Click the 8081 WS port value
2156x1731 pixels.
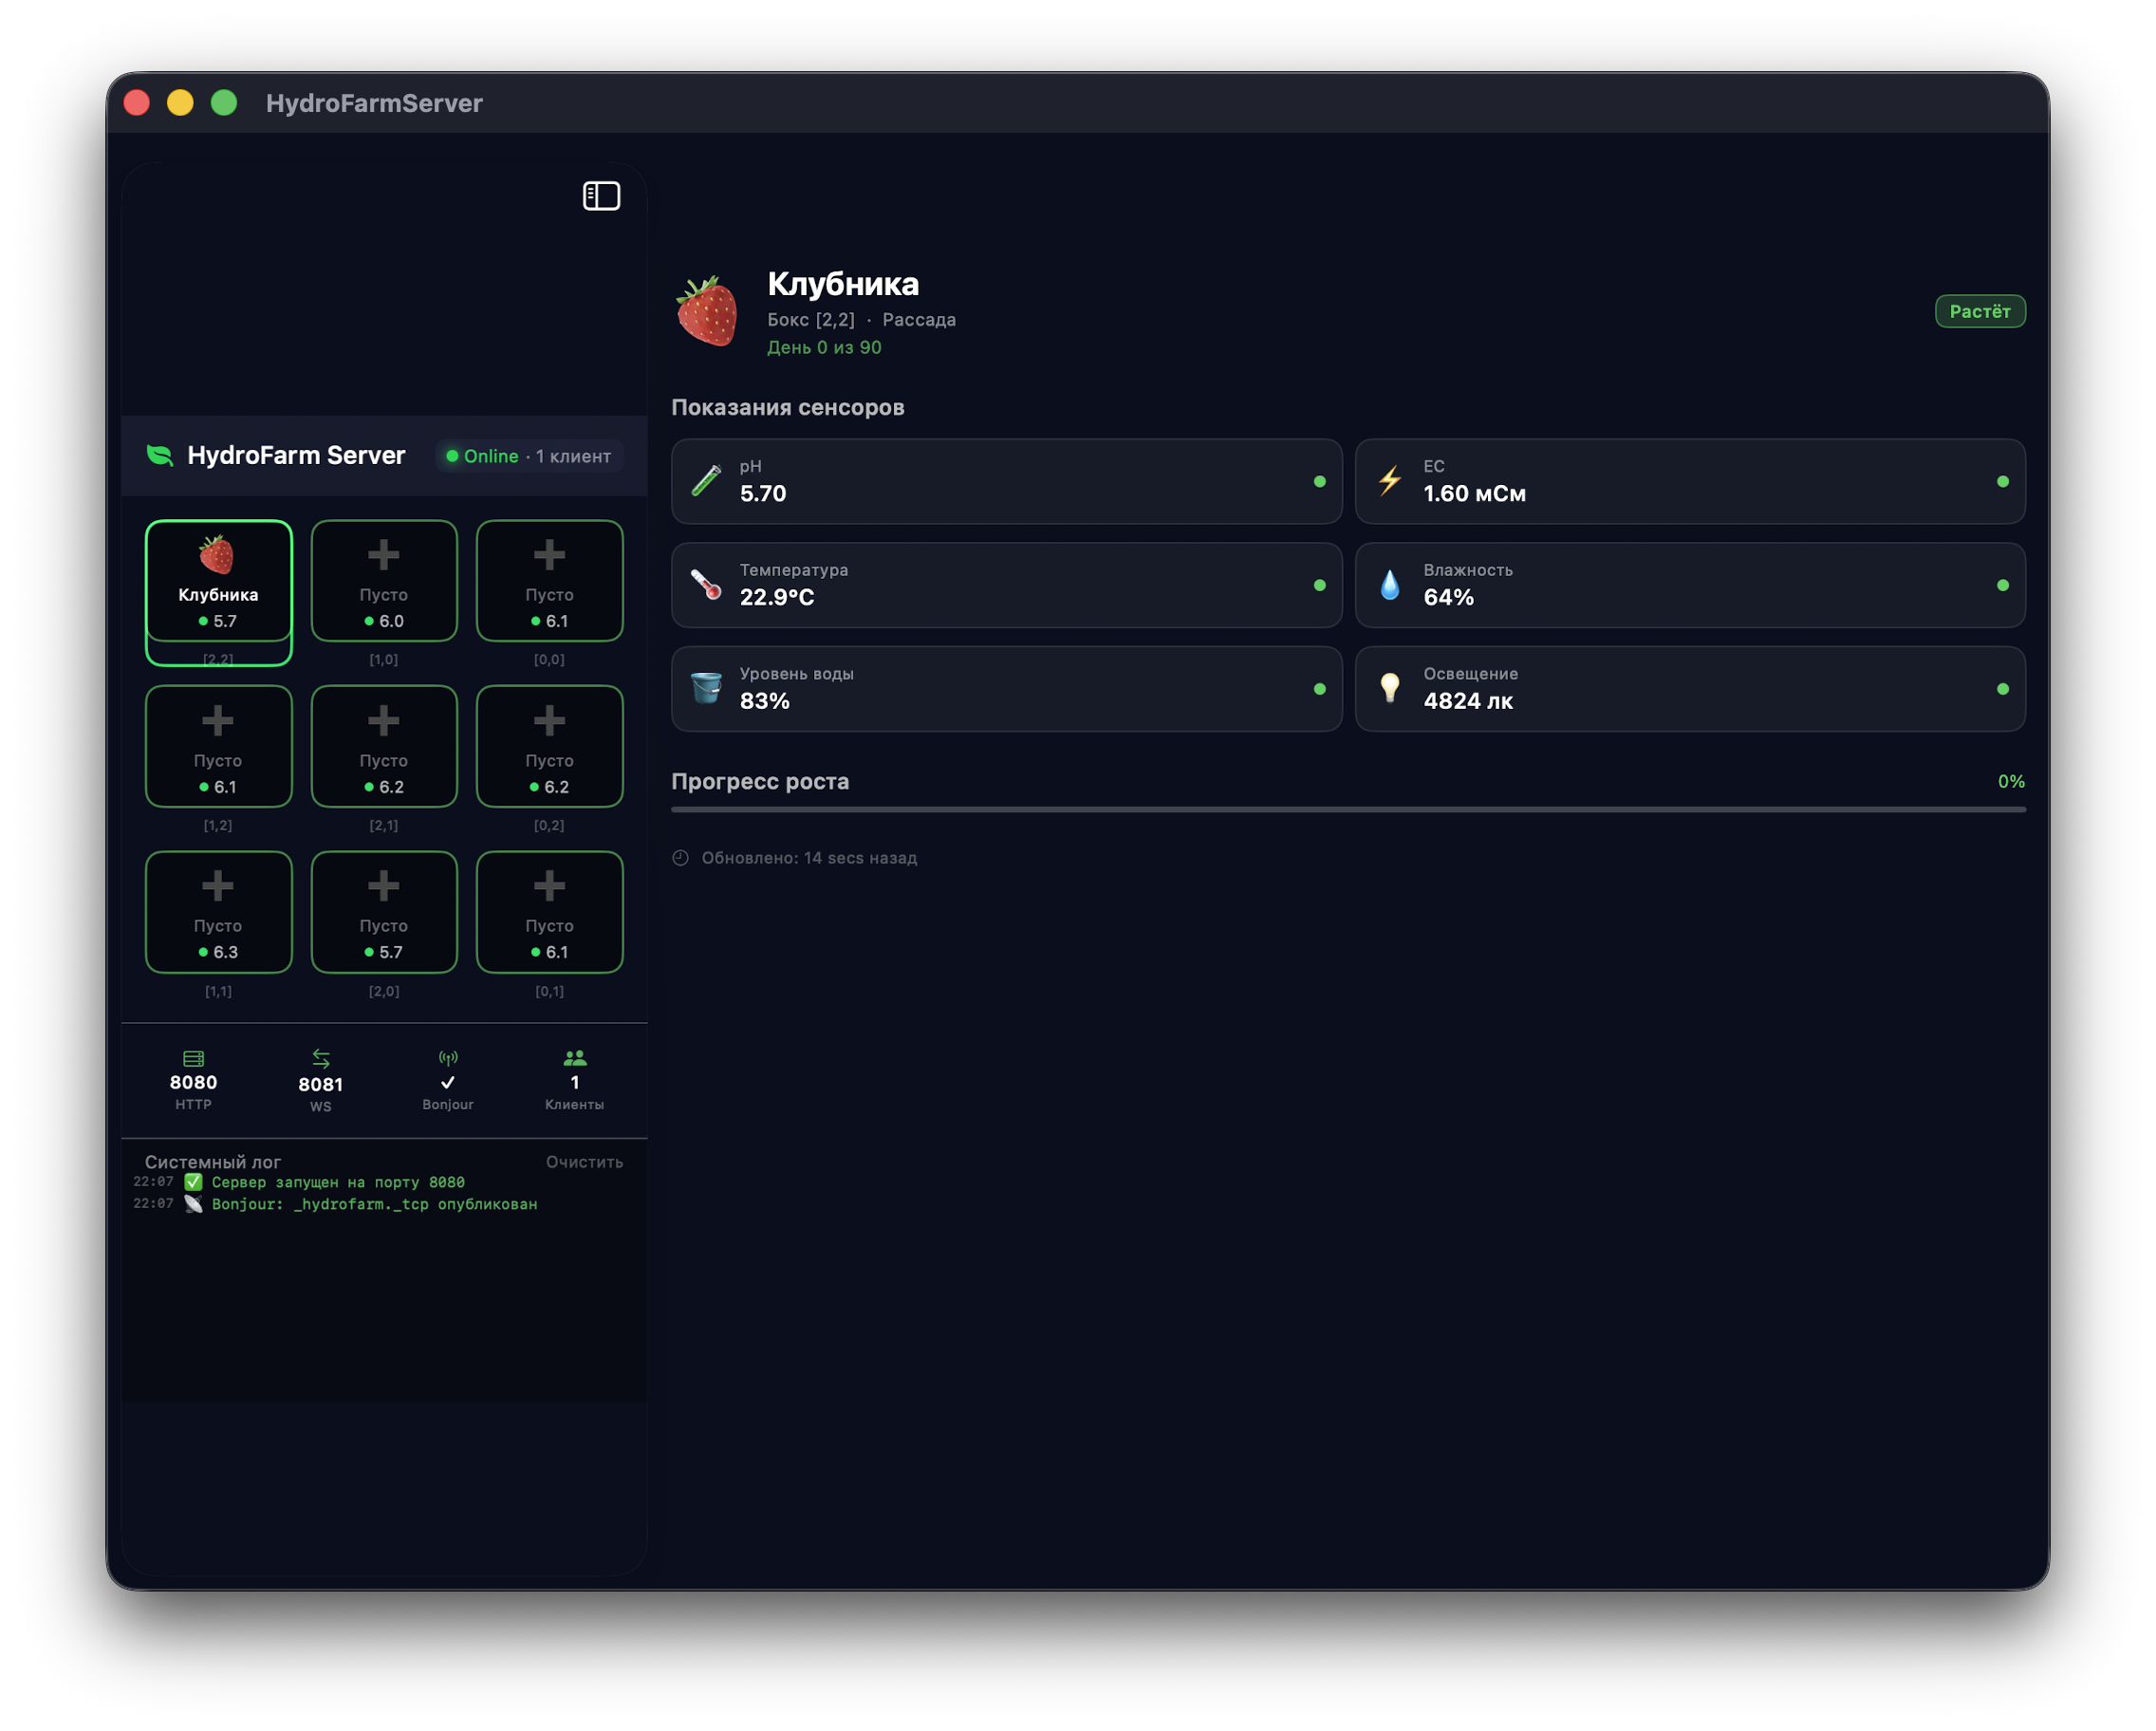pyautogui.click(x=320, y=1084)
